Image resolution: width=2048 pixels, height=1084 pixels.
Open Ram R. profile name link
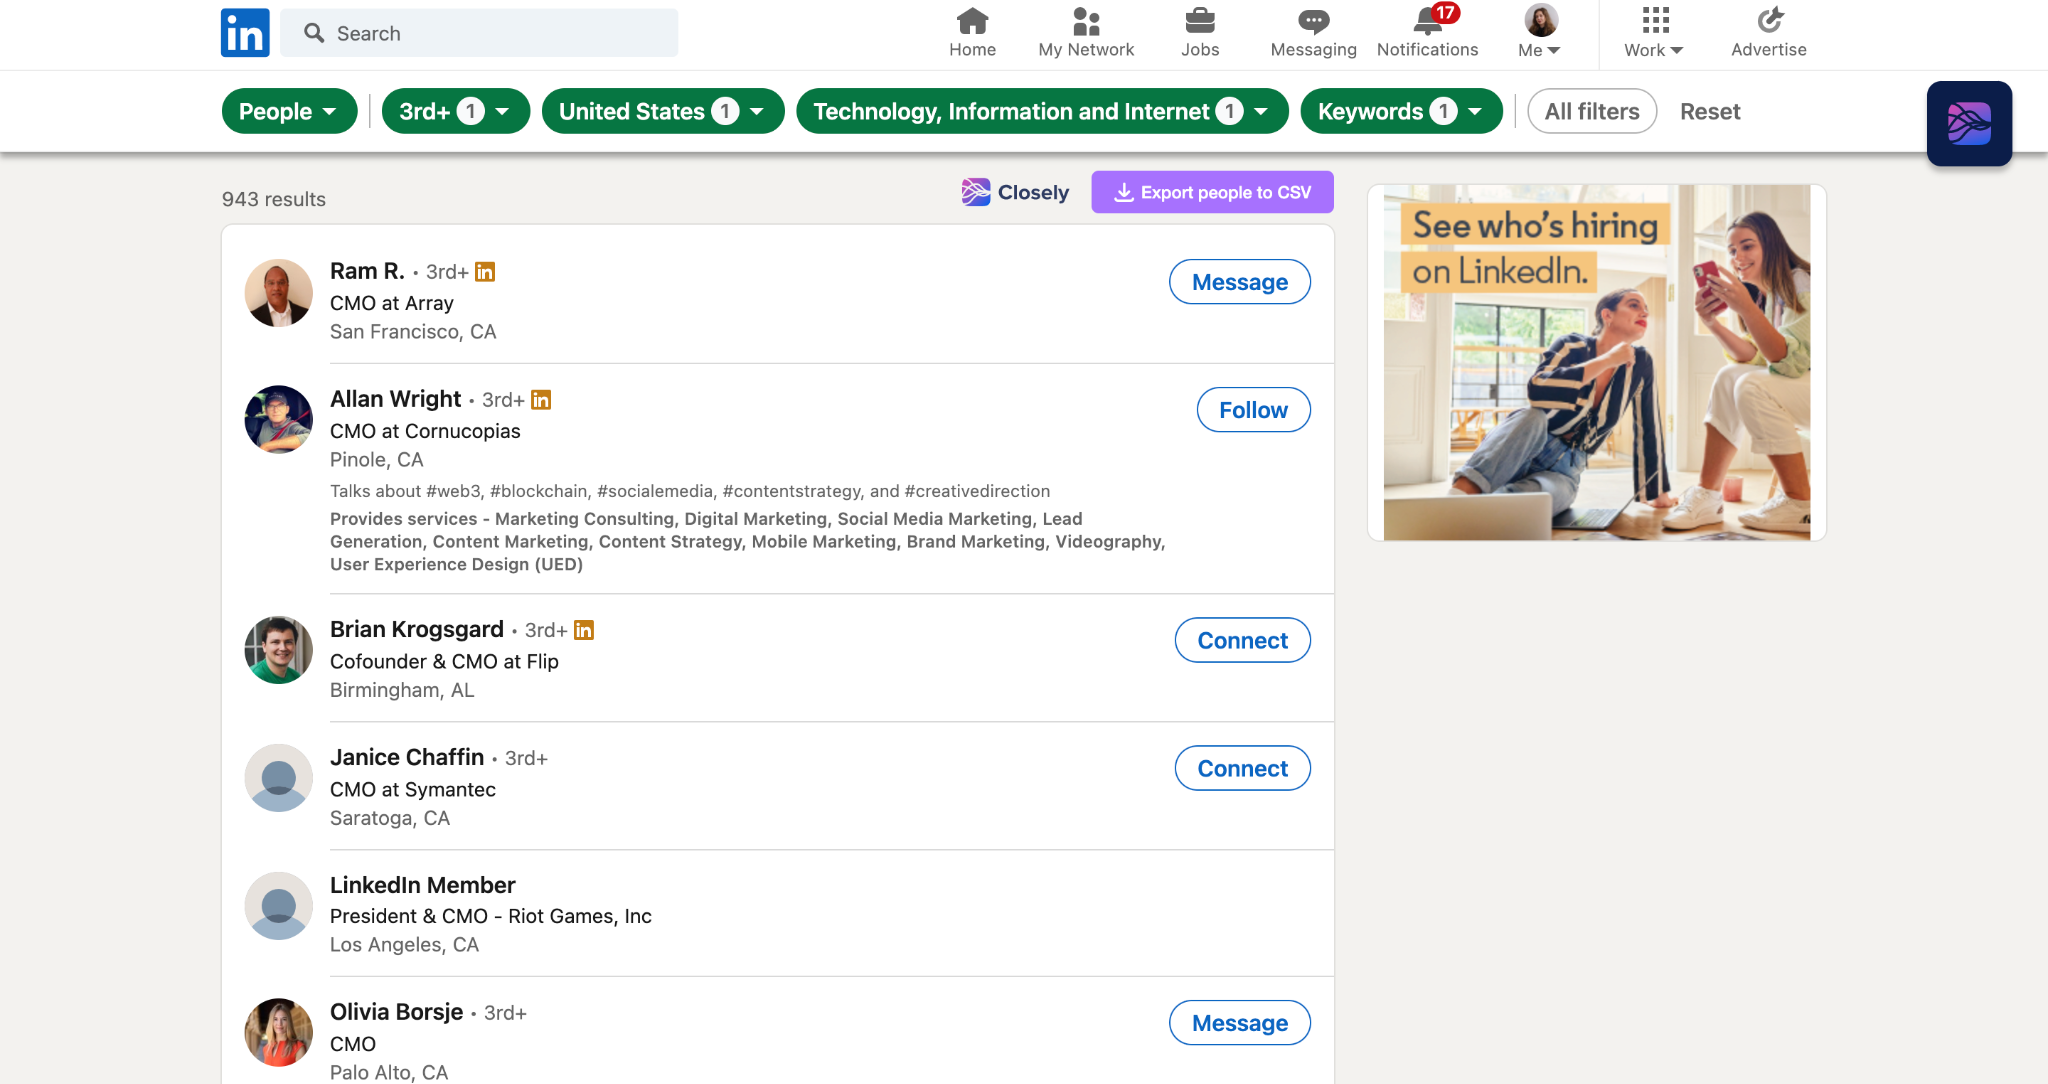pos(367,271)
